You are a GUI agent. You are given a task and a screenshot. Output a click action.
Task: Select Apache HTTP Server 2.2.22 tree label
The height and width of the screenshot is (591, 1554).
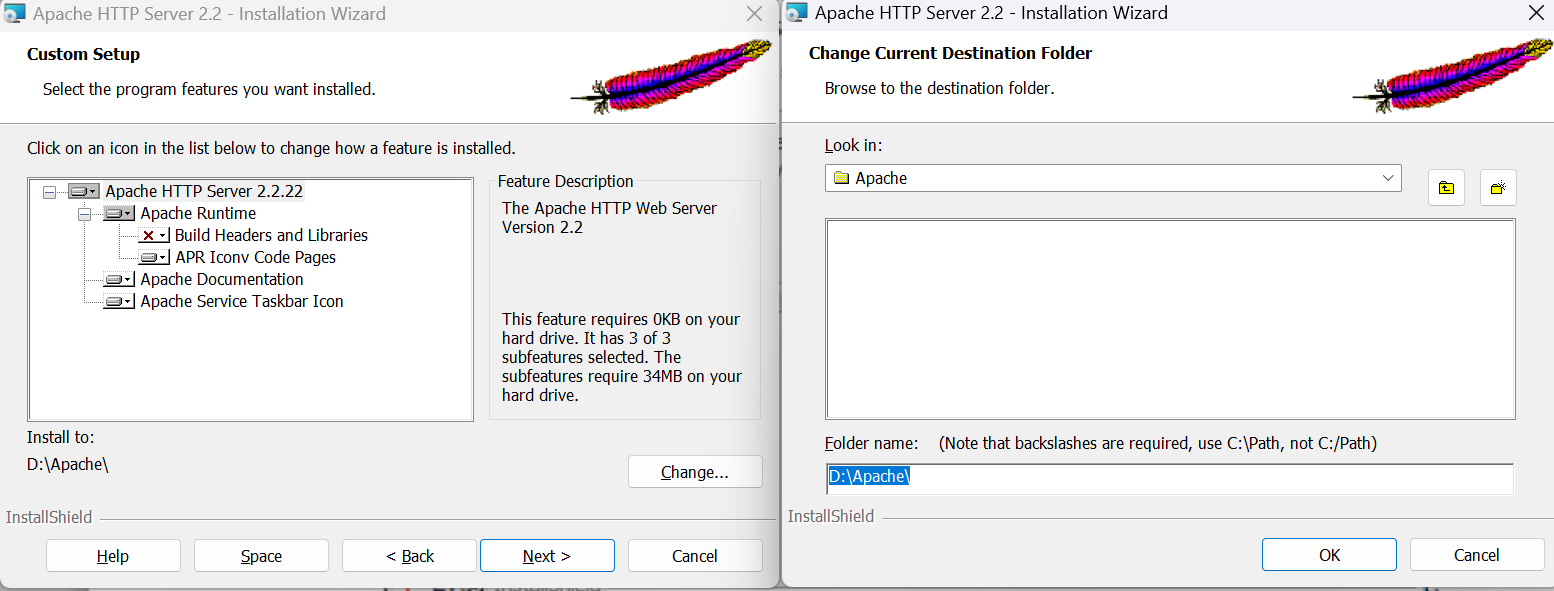point(204,191)
